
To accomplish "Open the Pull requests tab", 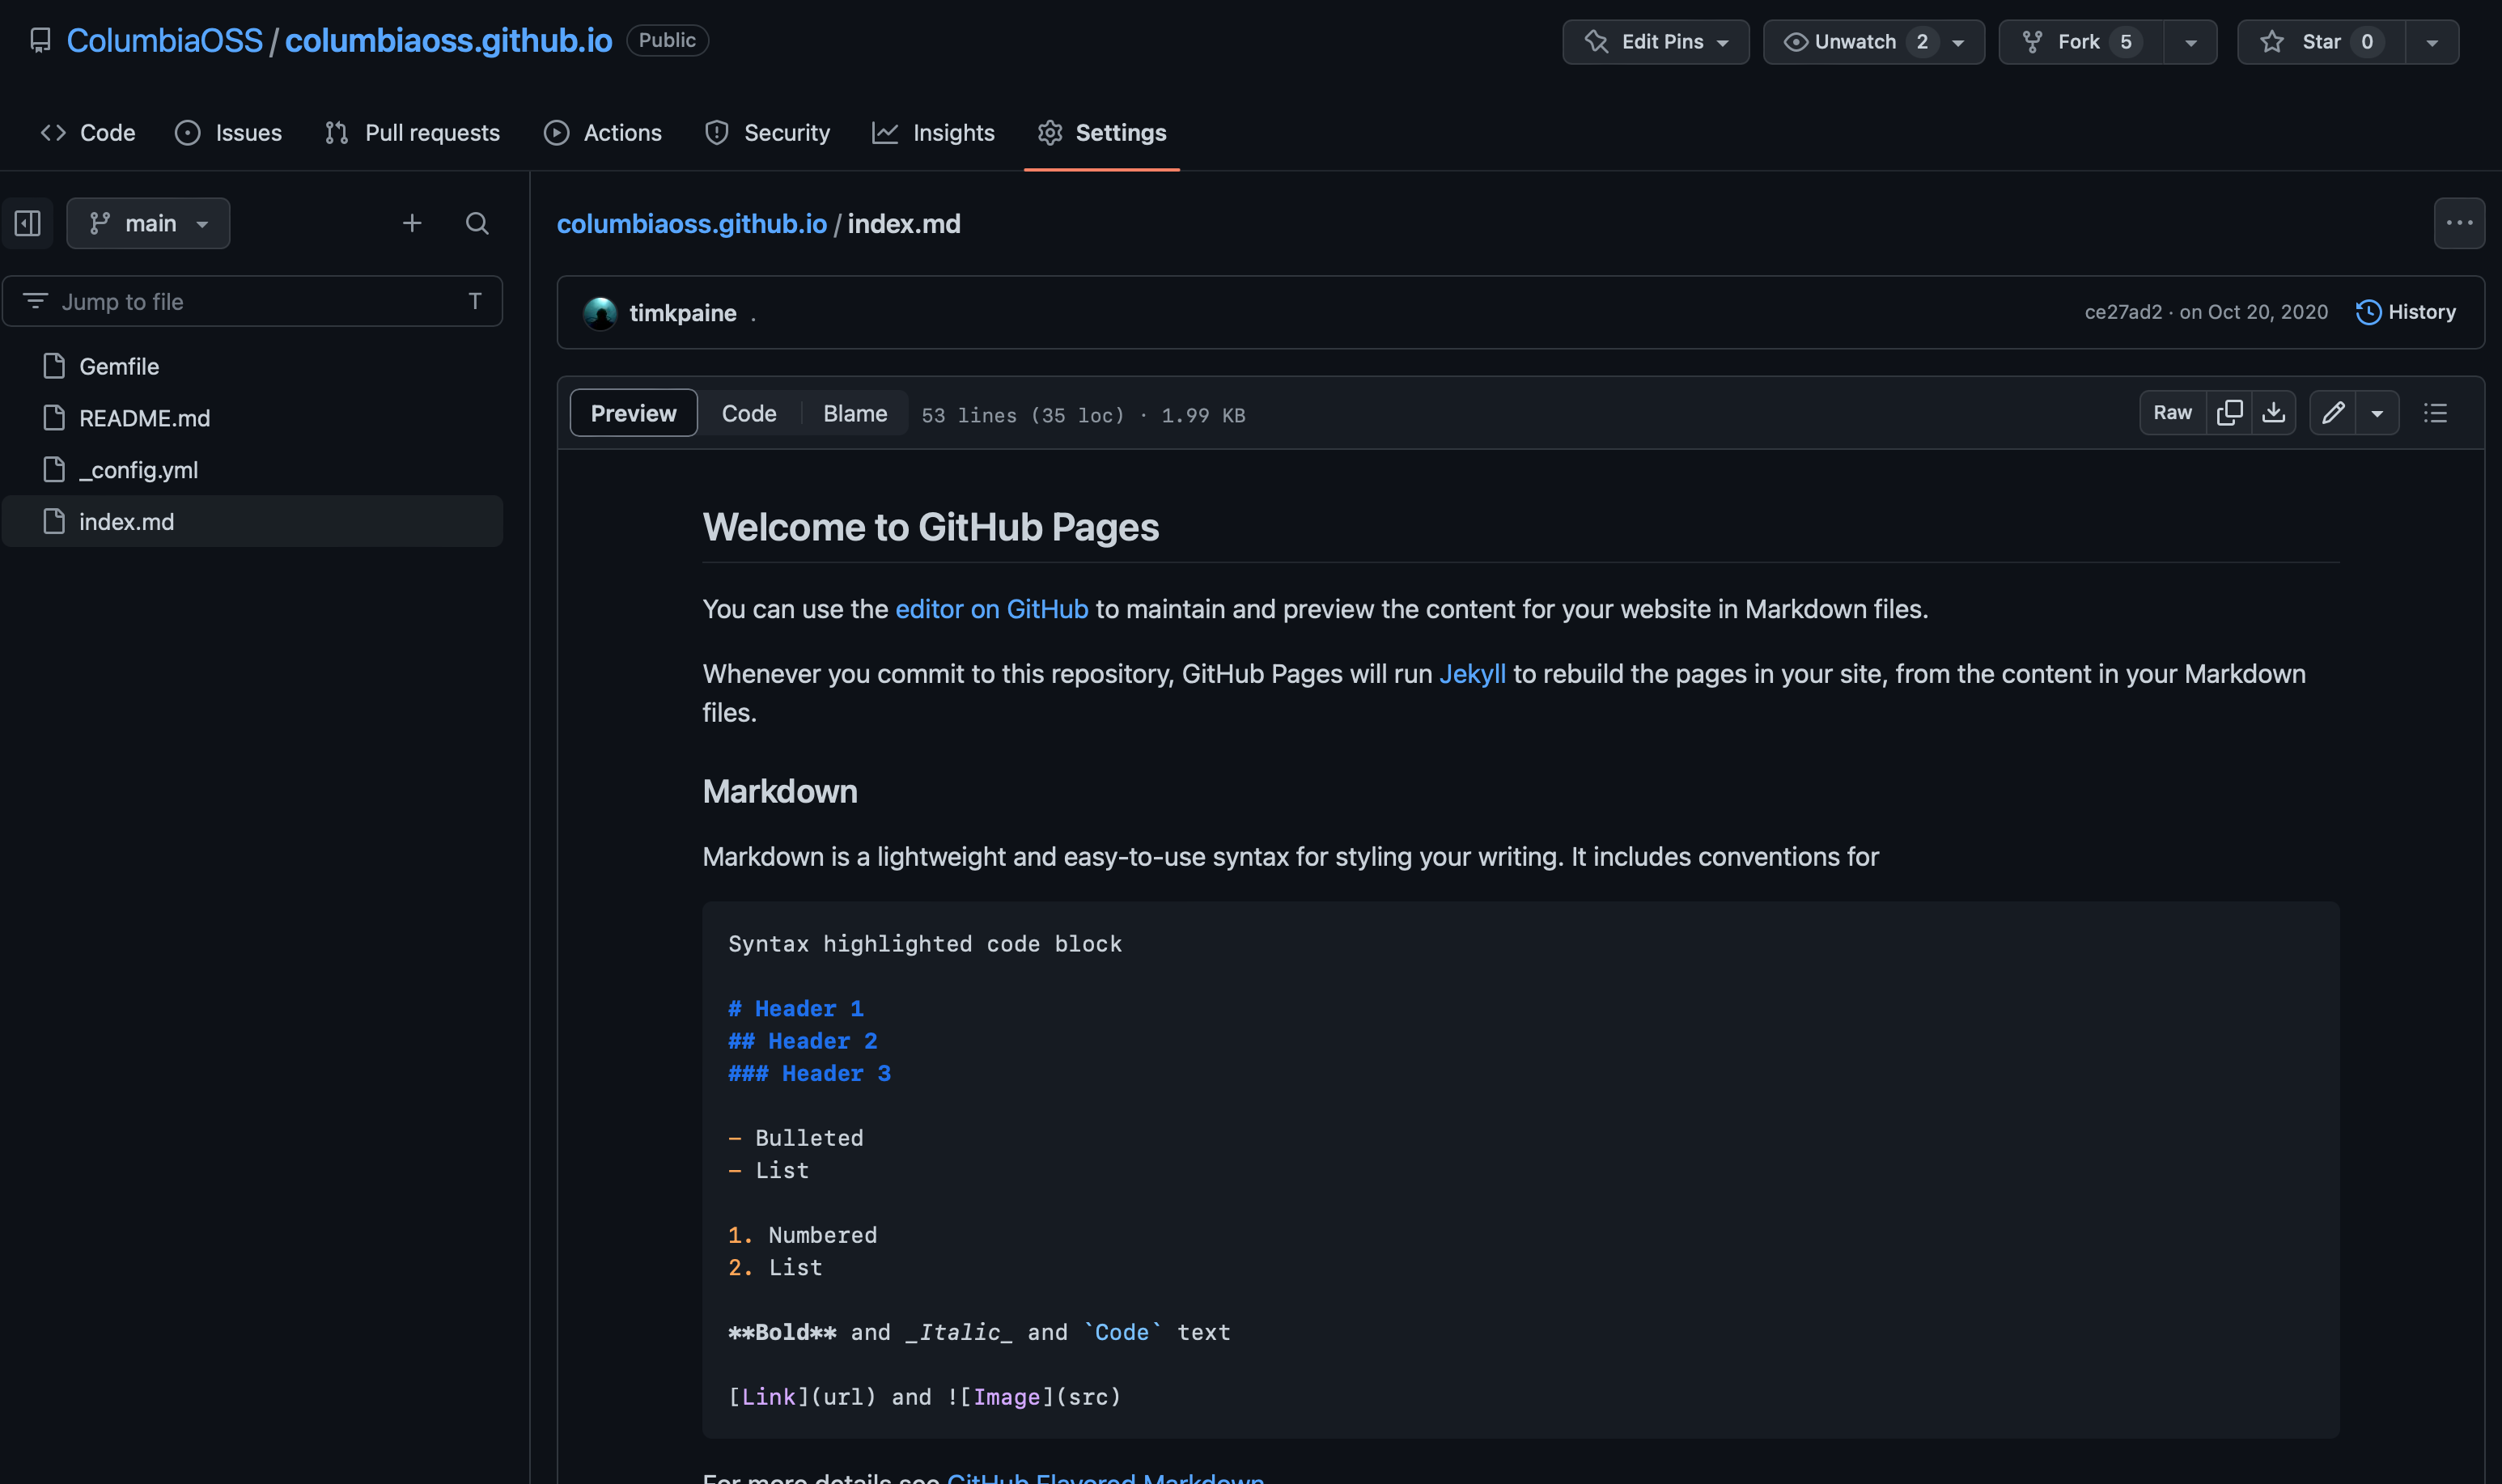I will [412, 133].
